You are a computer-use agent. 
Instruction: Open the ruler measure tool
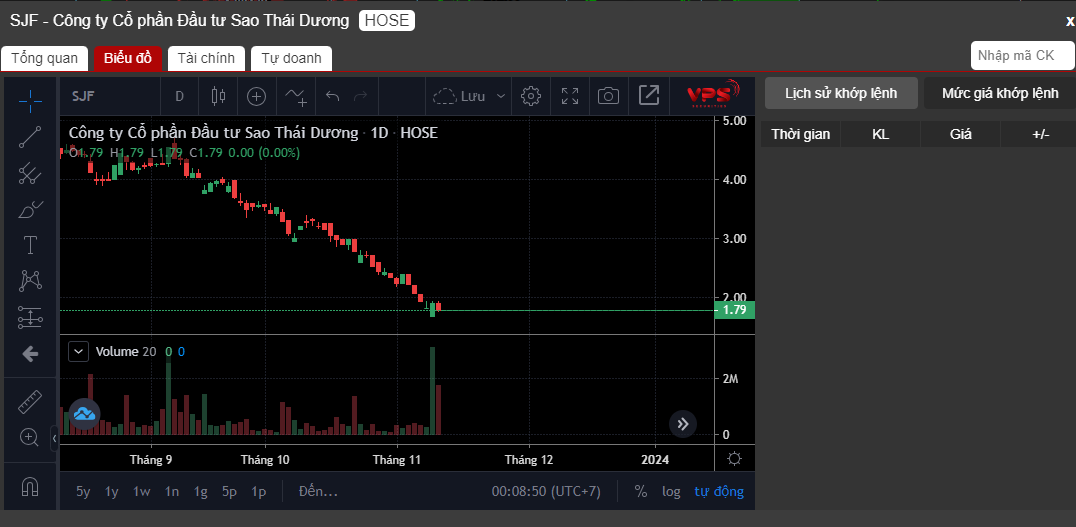30,401
